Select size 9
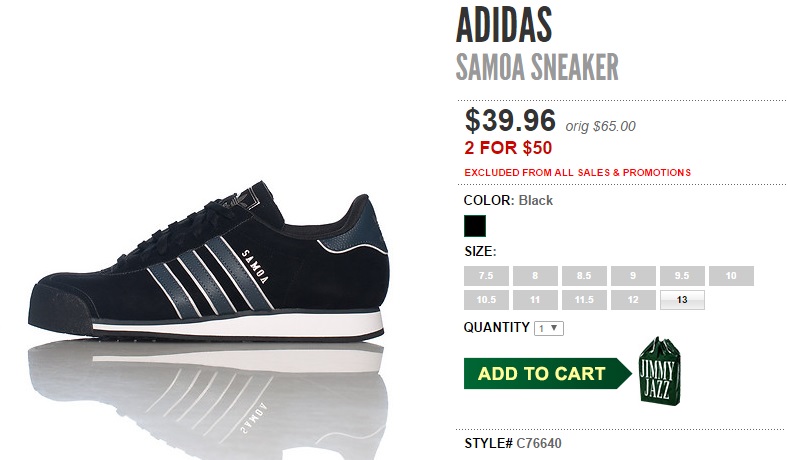Screen dimensions: 787x460 (x=633, y=276)
